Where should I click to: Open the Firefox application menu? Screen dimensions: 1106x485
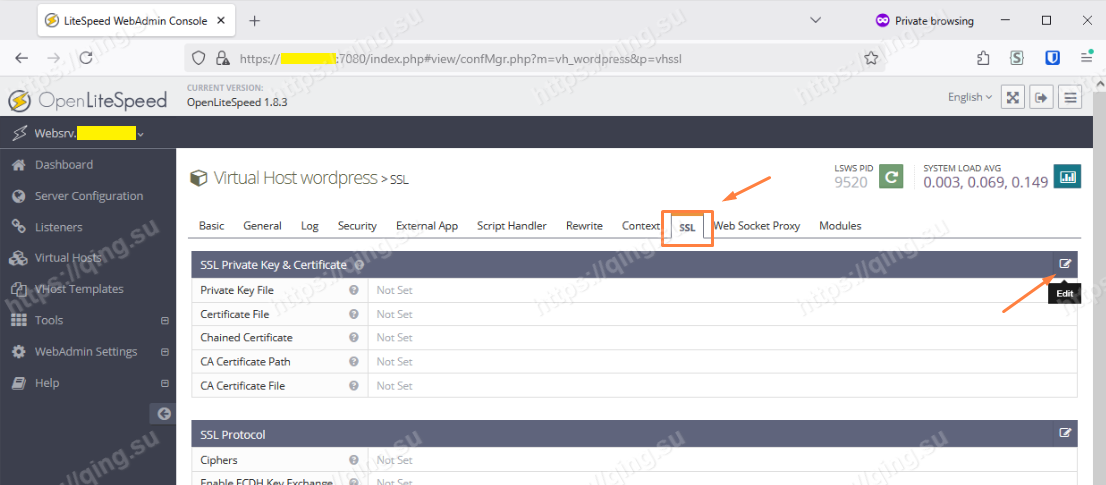[x=1087, y=59]
